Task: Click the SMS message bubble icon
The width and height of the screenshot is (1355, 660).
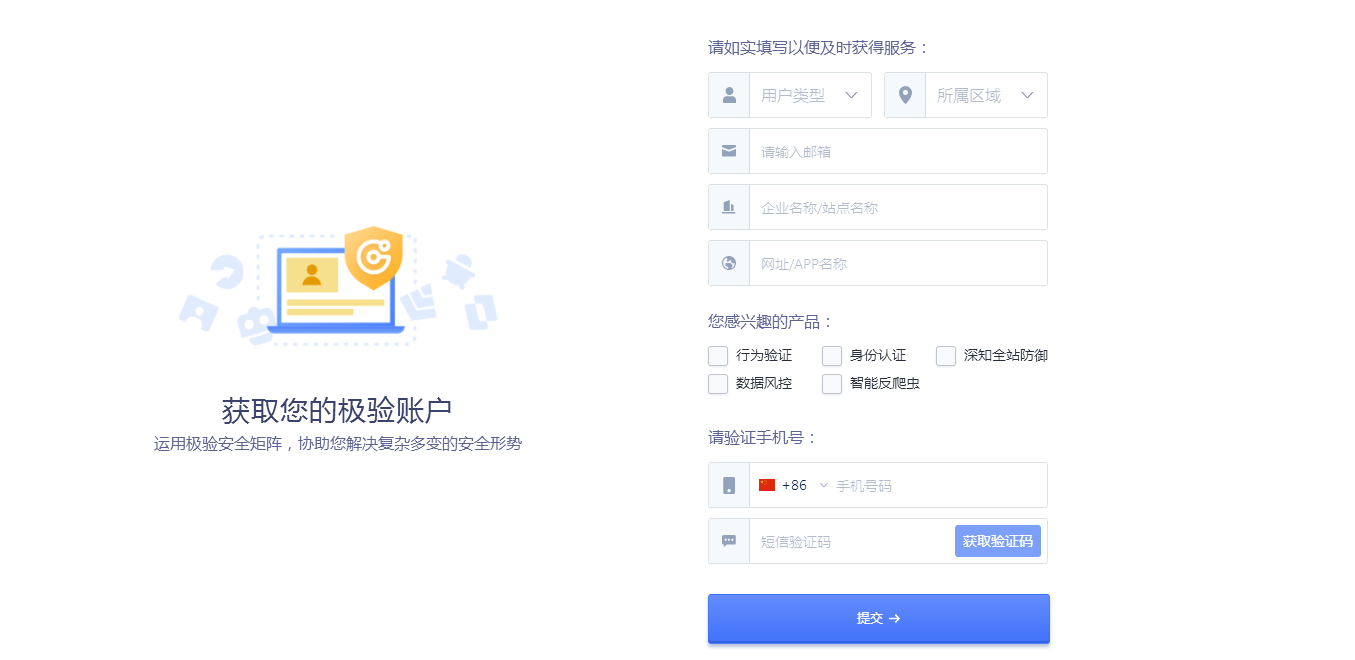Action: [729, 541]
